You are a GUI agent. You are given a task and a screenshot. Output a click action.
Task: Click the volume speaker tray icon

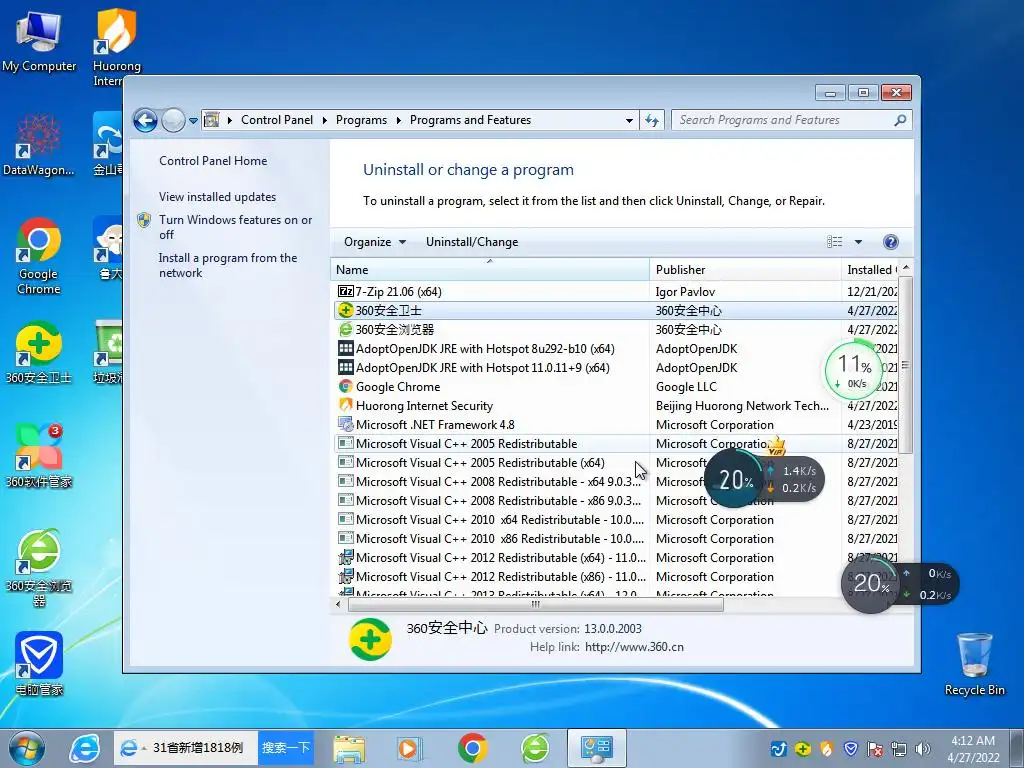[x=923, y=749]
